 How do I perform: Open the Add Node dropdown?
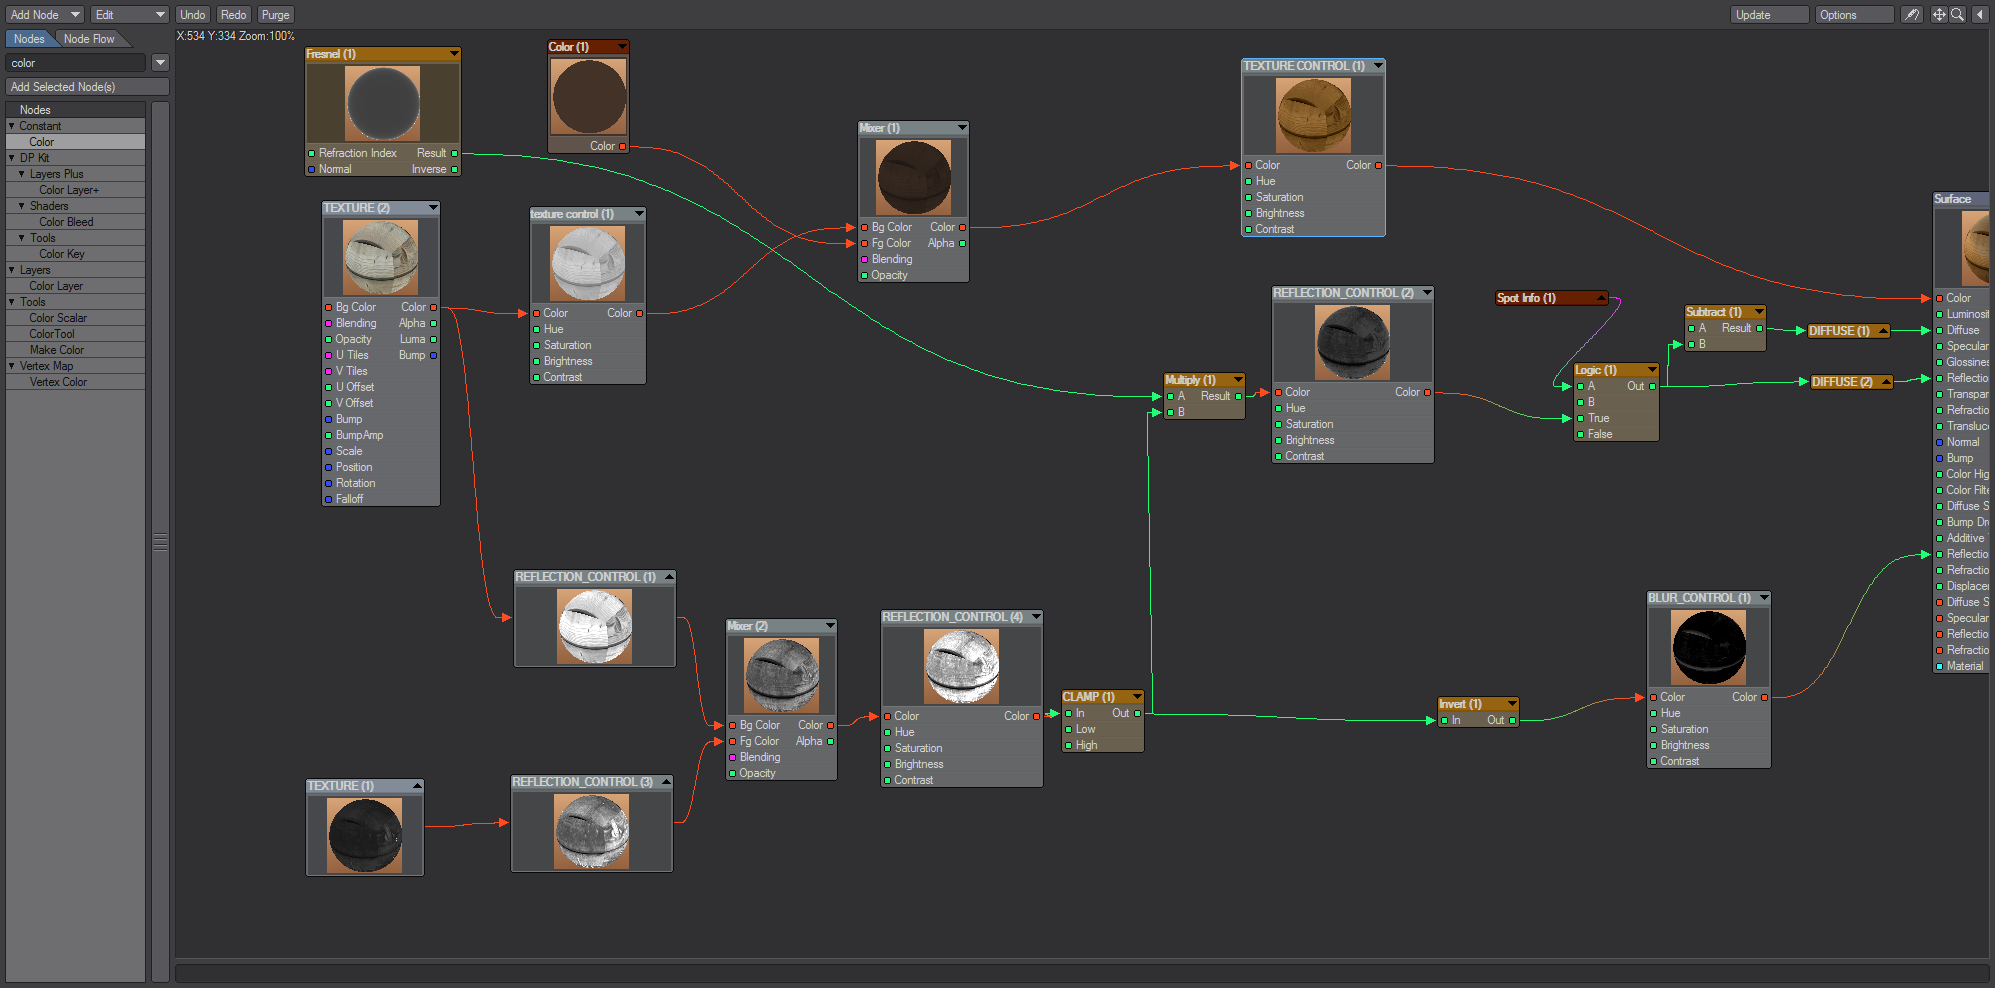(45, 15)
